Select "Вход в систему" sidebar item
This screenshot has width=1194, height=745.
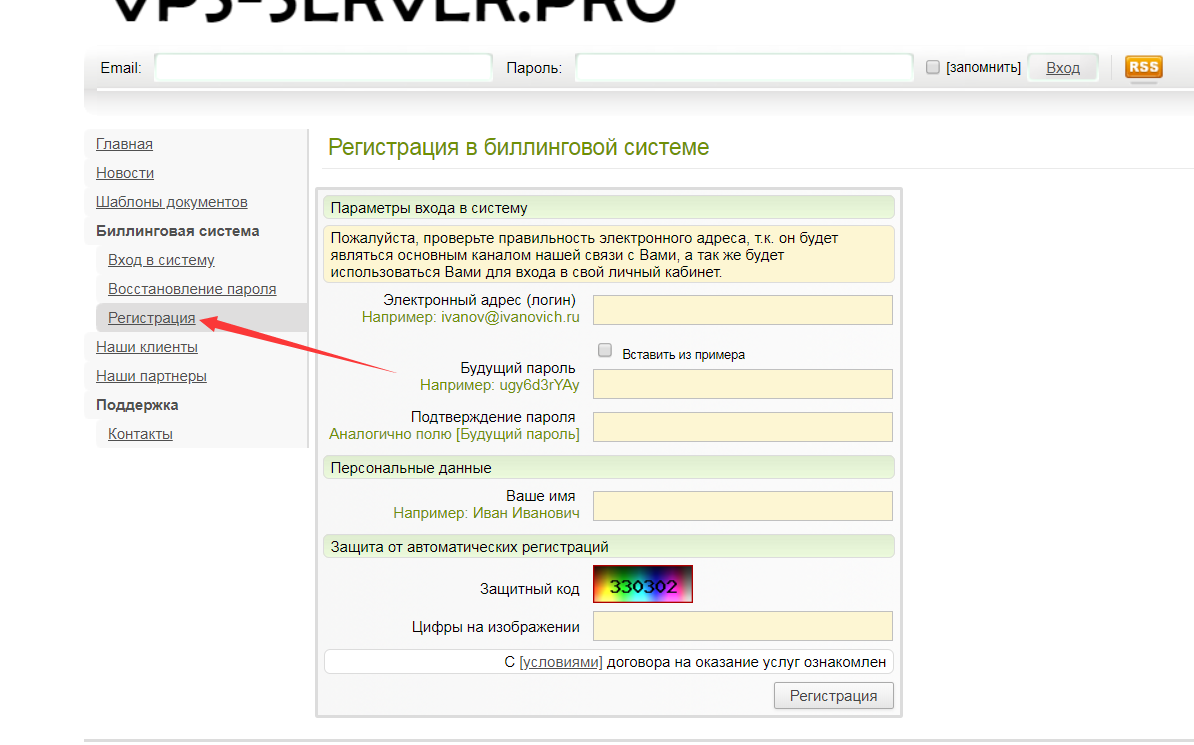161,260
